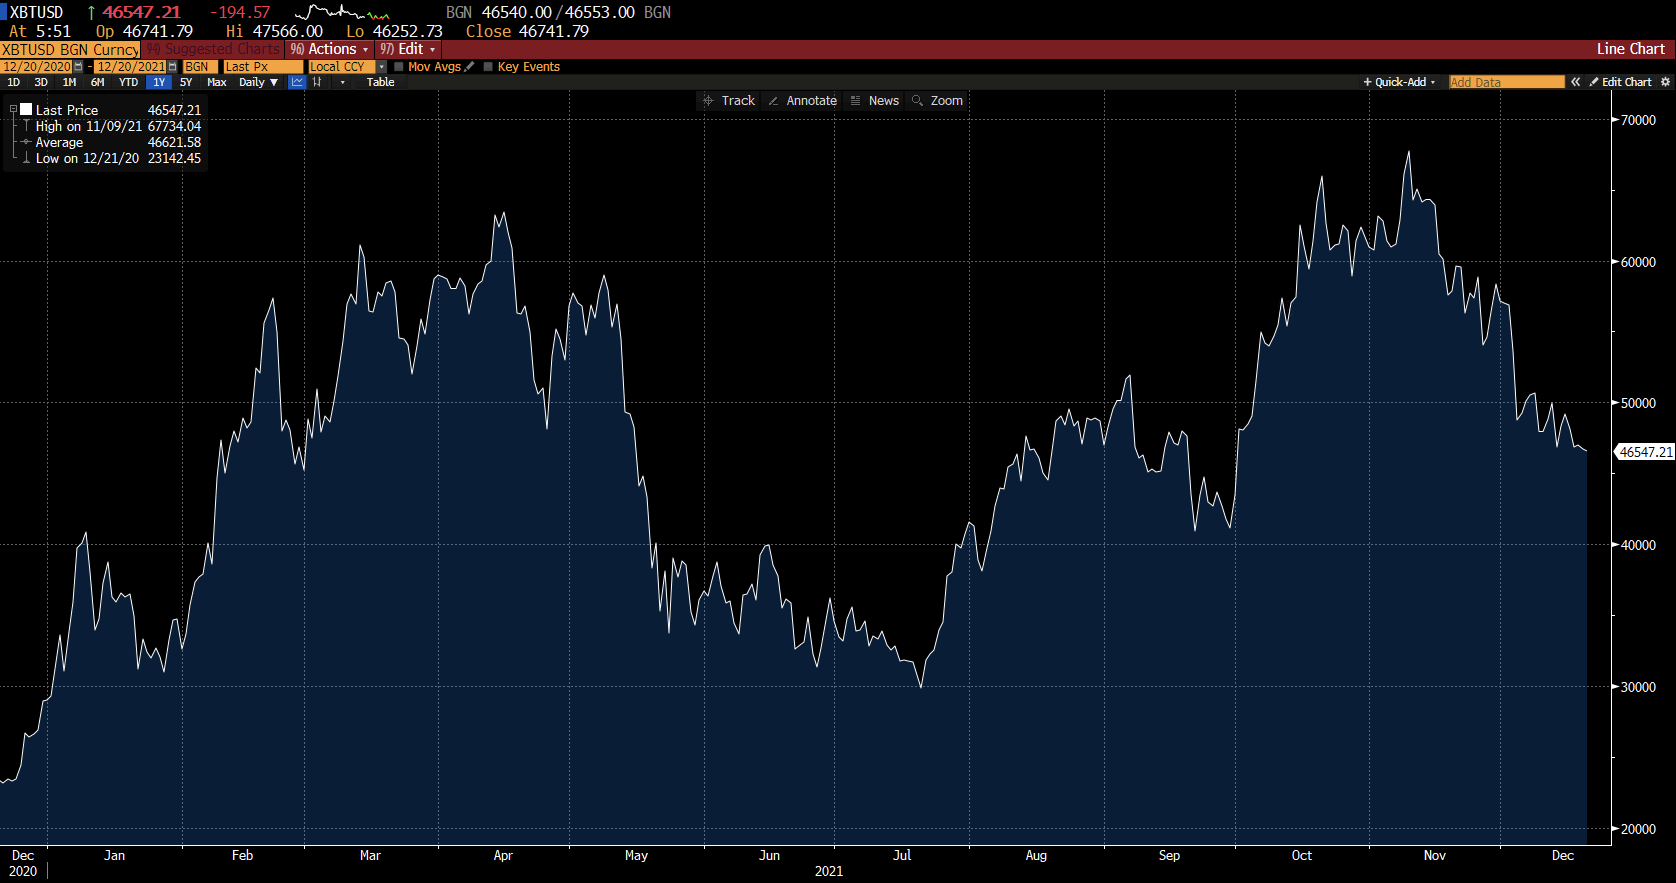Screen dimensions: 1676x883
Task: Activate the Track crosshair tool
Action: click(x=729, y=101)
